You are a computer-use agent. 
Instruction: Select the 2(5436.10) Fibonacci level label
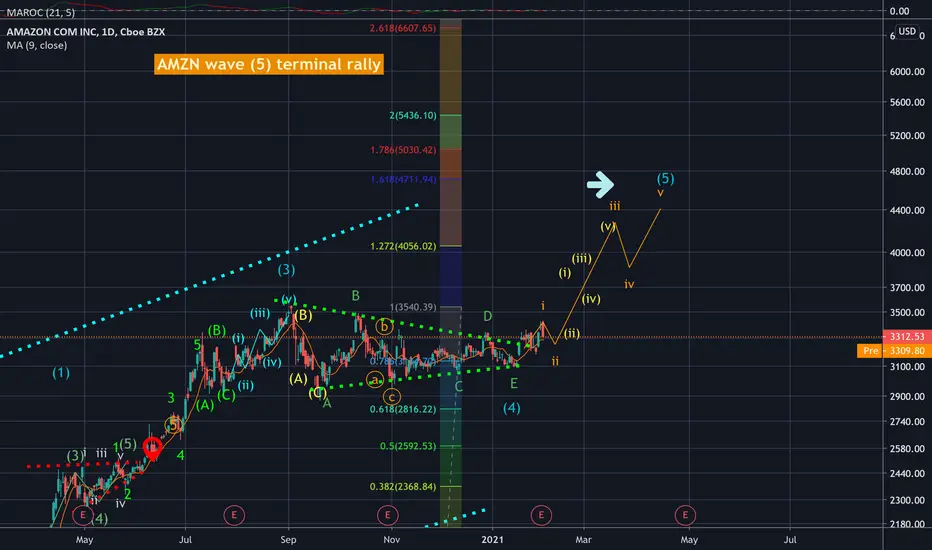(413, 115)
